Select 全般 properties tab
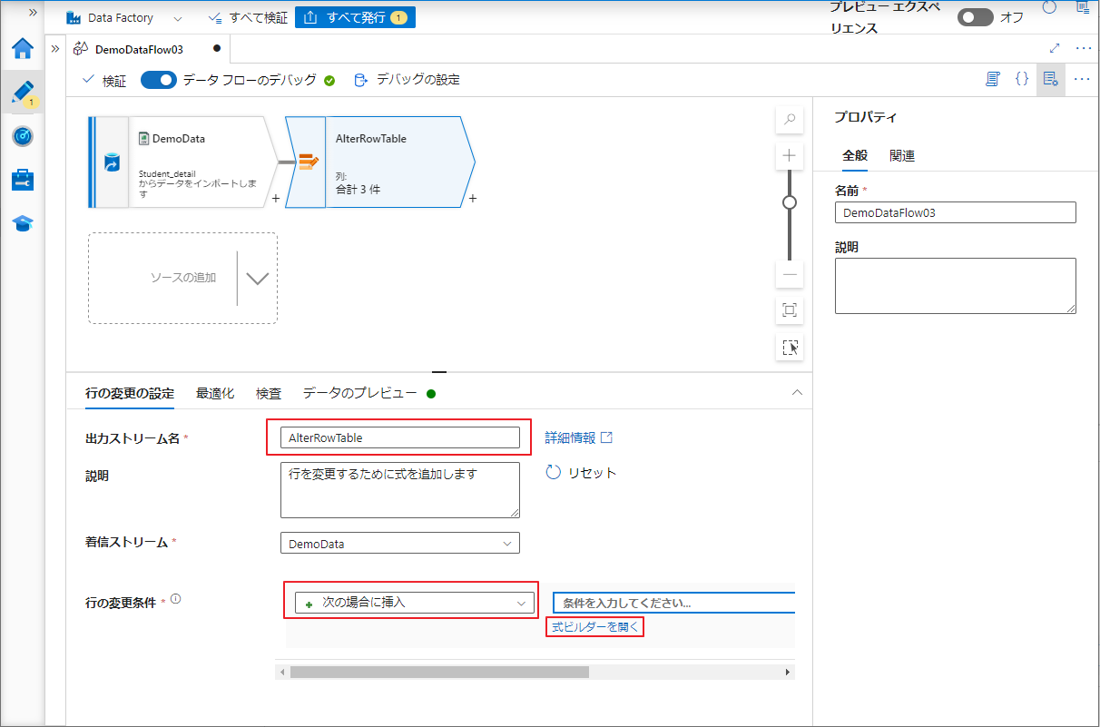The image size is (1100, 727). coord(855,156)
